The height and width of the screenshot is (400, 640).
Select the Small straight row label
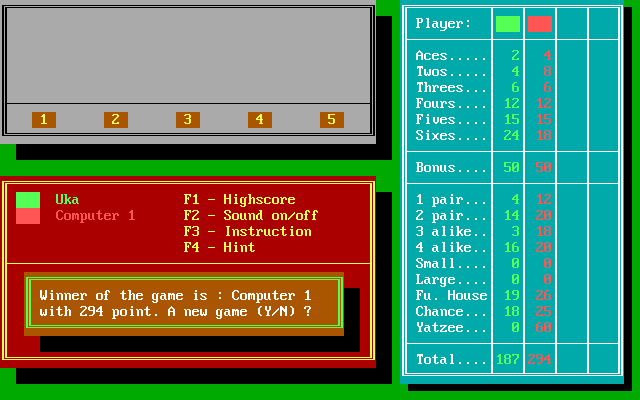coord(451,264)
